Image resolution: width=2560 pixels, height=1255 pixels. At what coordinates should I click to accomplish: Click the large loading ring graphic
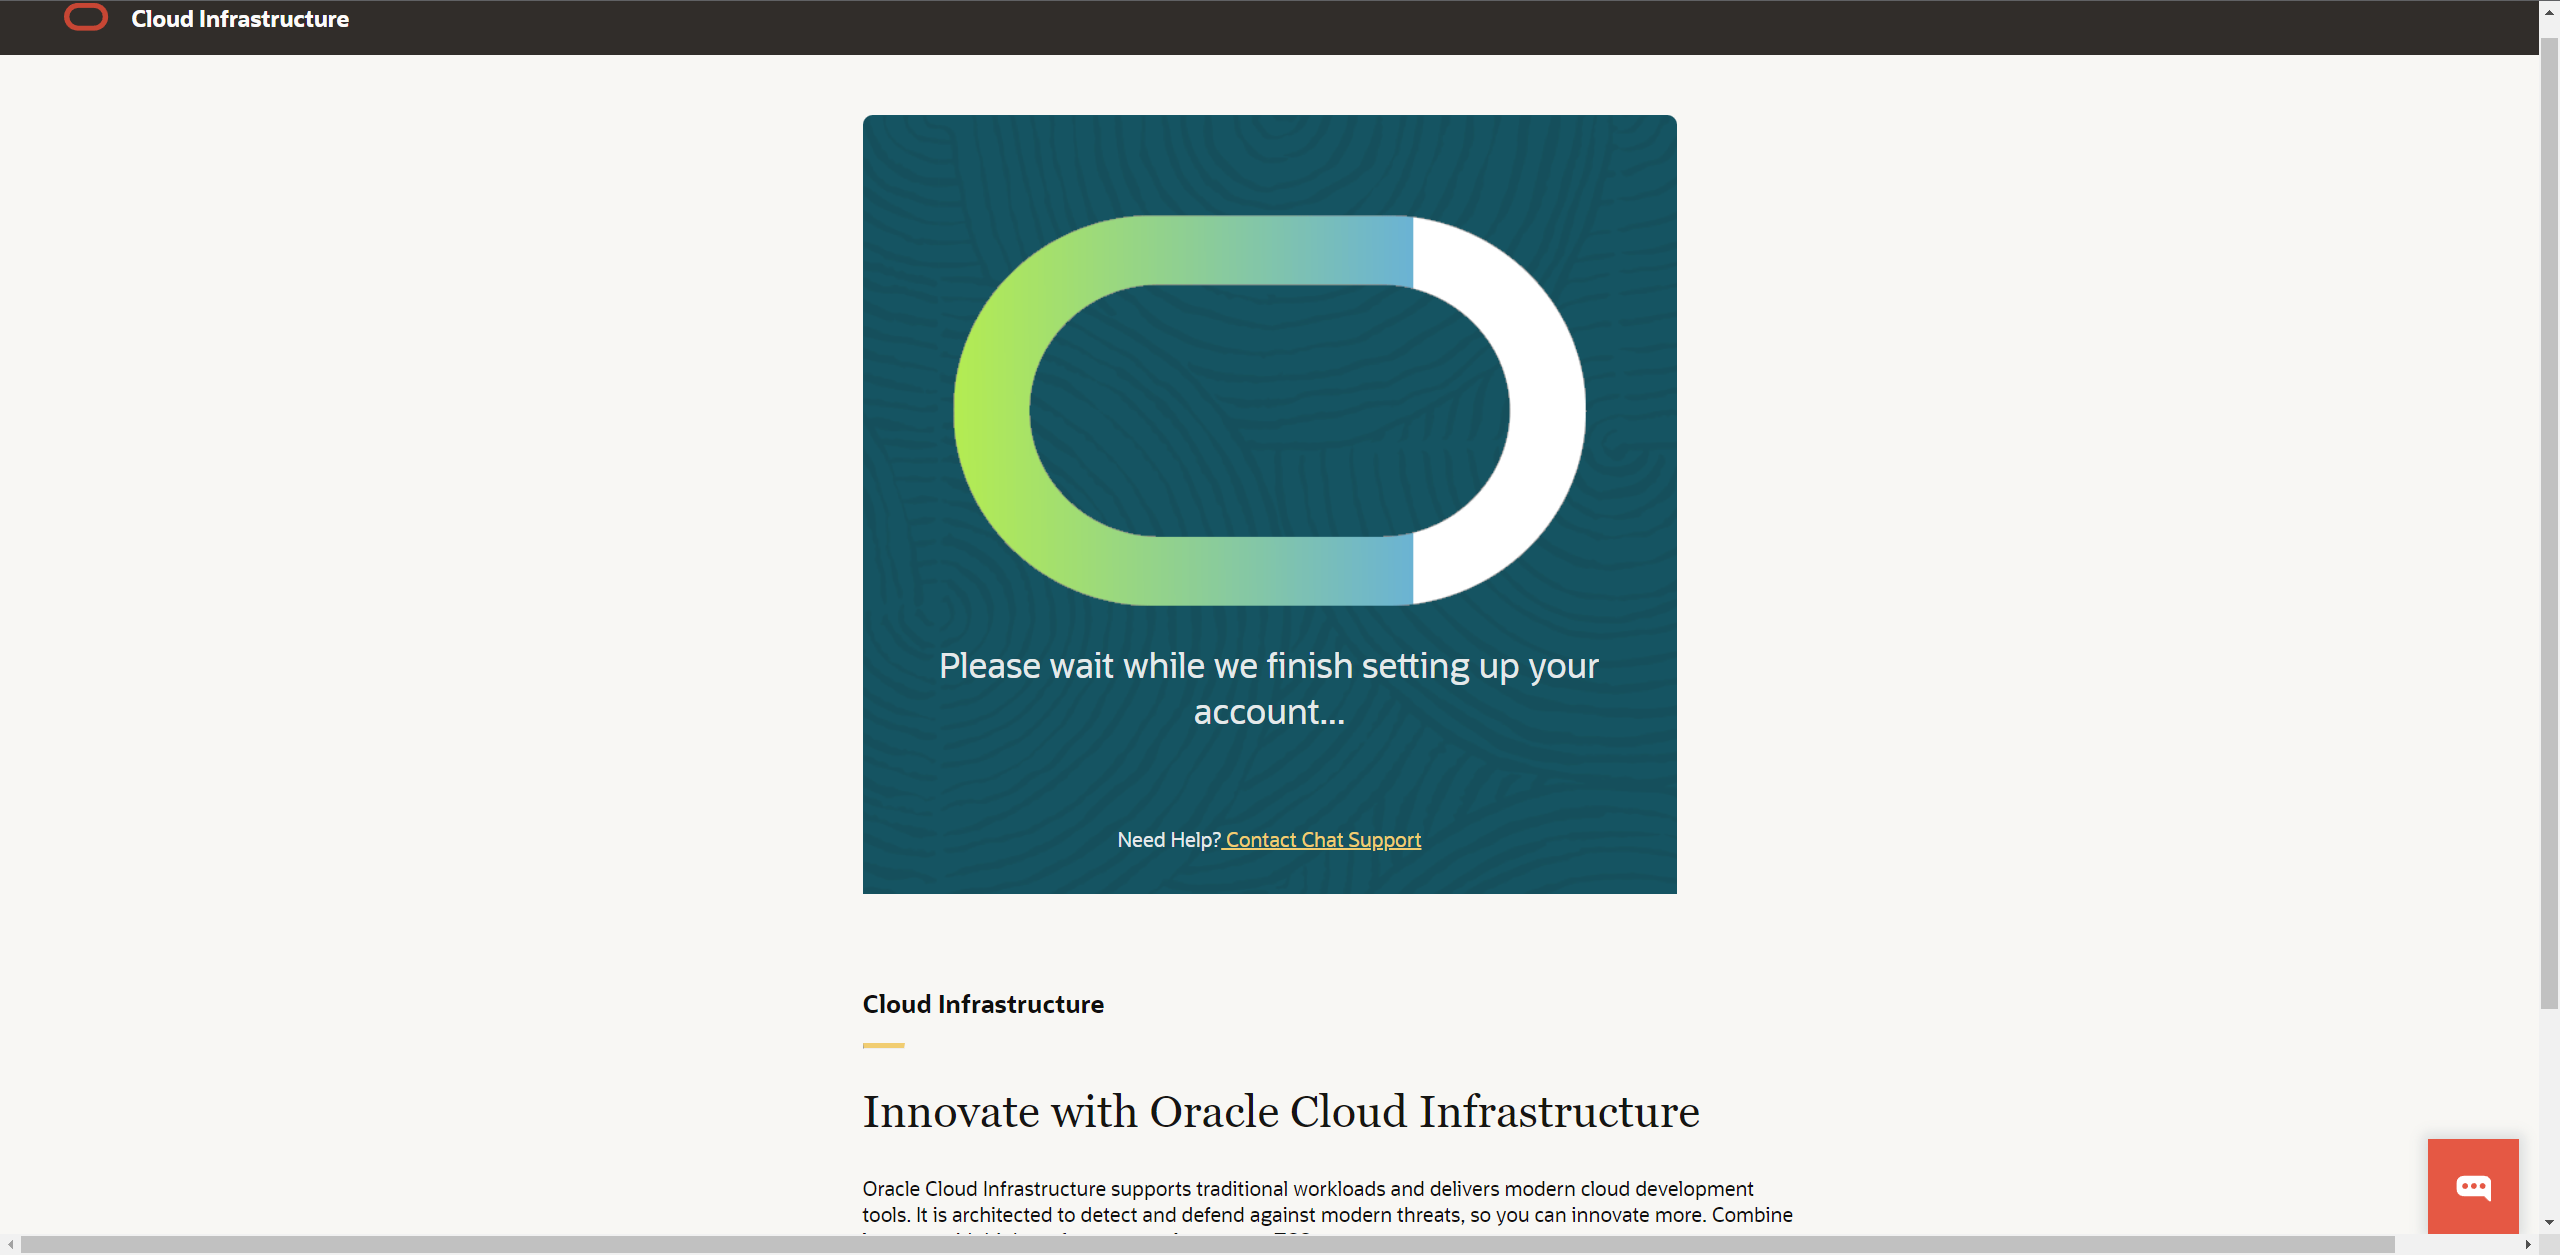[x=1269, y=410]
